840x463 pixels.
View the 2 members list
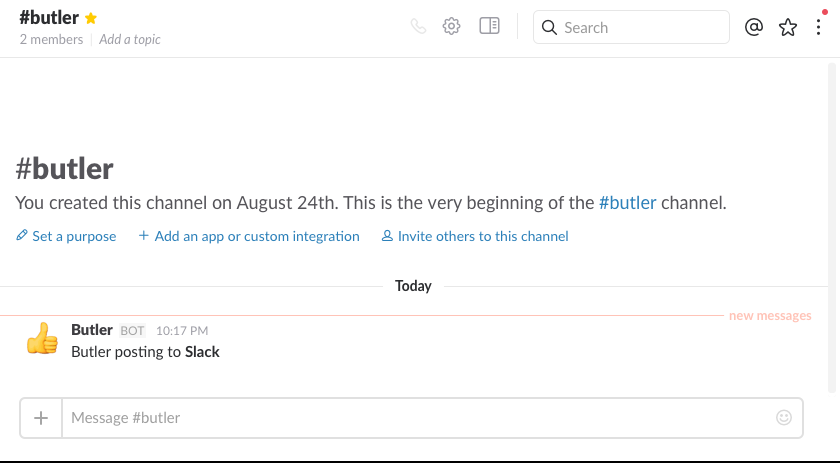pyautogui.click(x=51, y=40)
